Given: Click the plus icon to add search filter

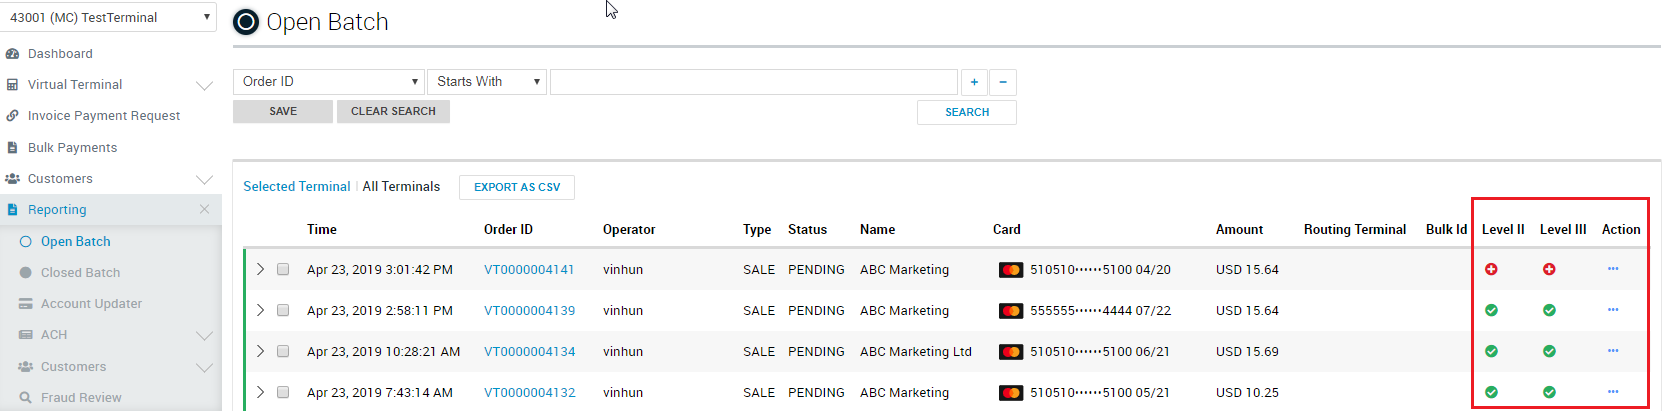Looking at the screenshot, I should click(974, 82).
